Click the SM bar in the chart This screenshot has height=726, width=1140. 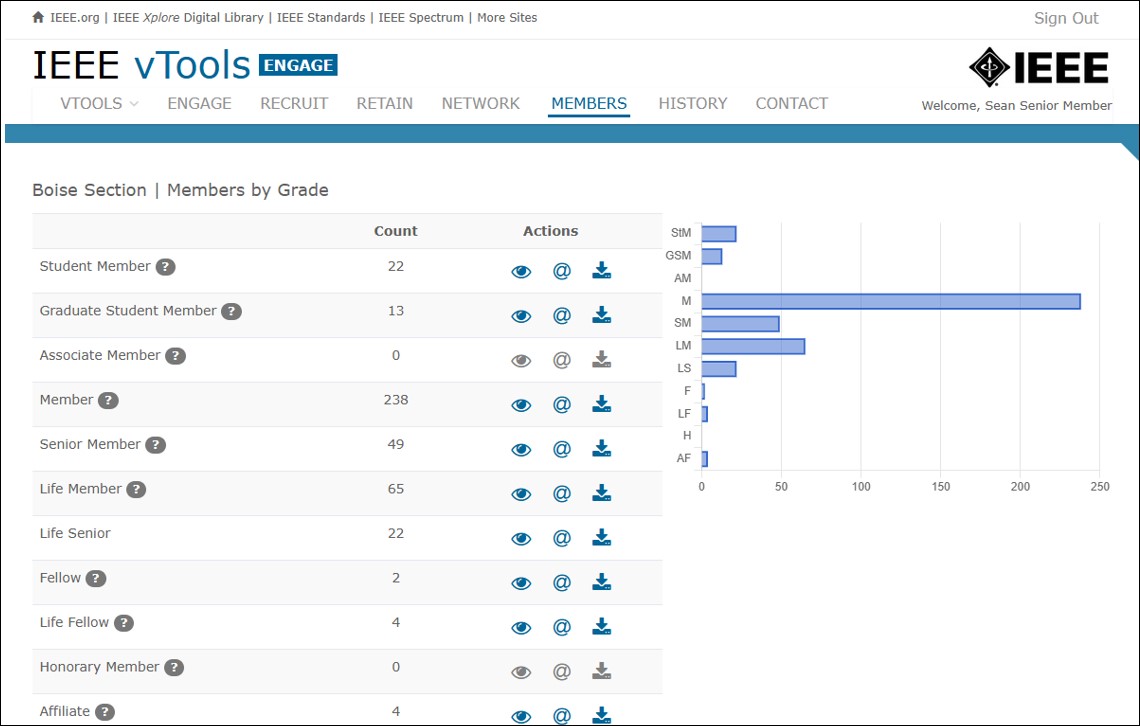point(740,323)
